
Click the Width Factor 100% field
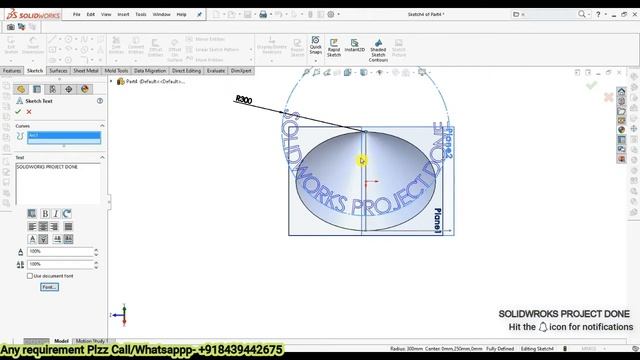tap(60, 251)
